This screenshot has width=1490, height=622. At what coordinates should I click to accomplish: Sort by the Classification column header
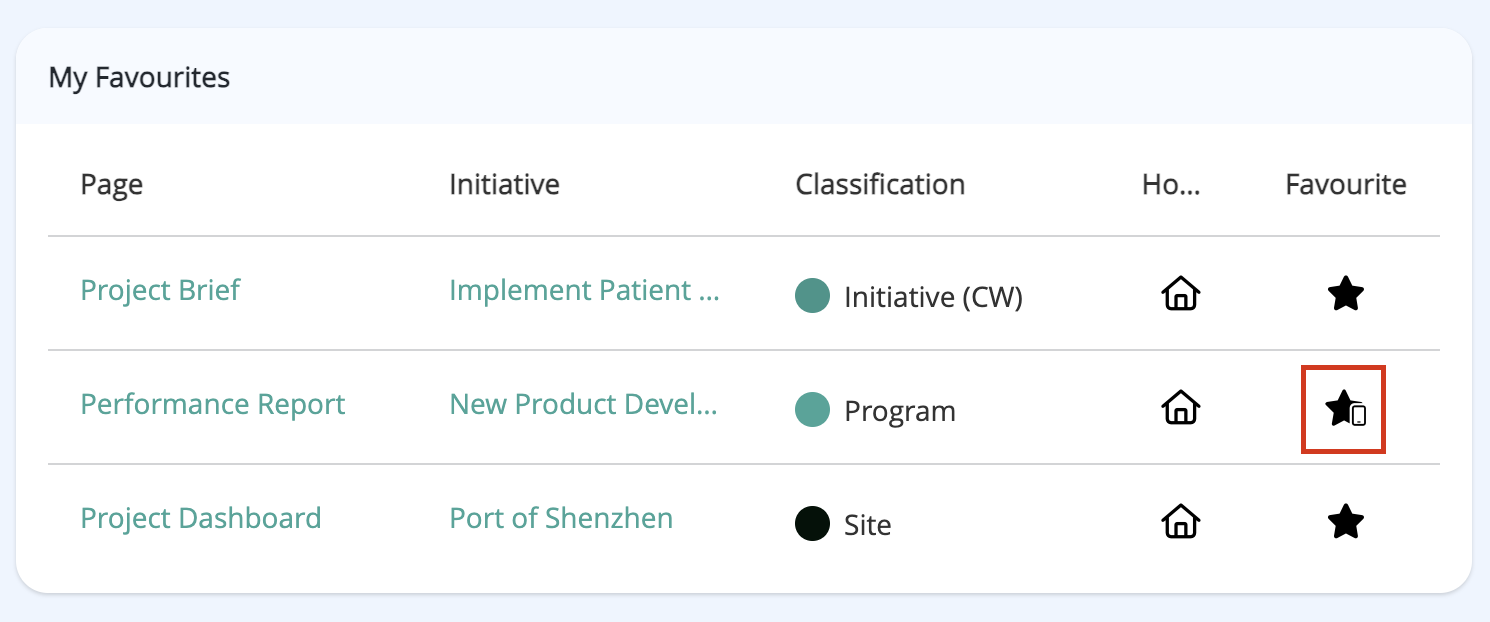pyautogui.click(x=880, y=184)
